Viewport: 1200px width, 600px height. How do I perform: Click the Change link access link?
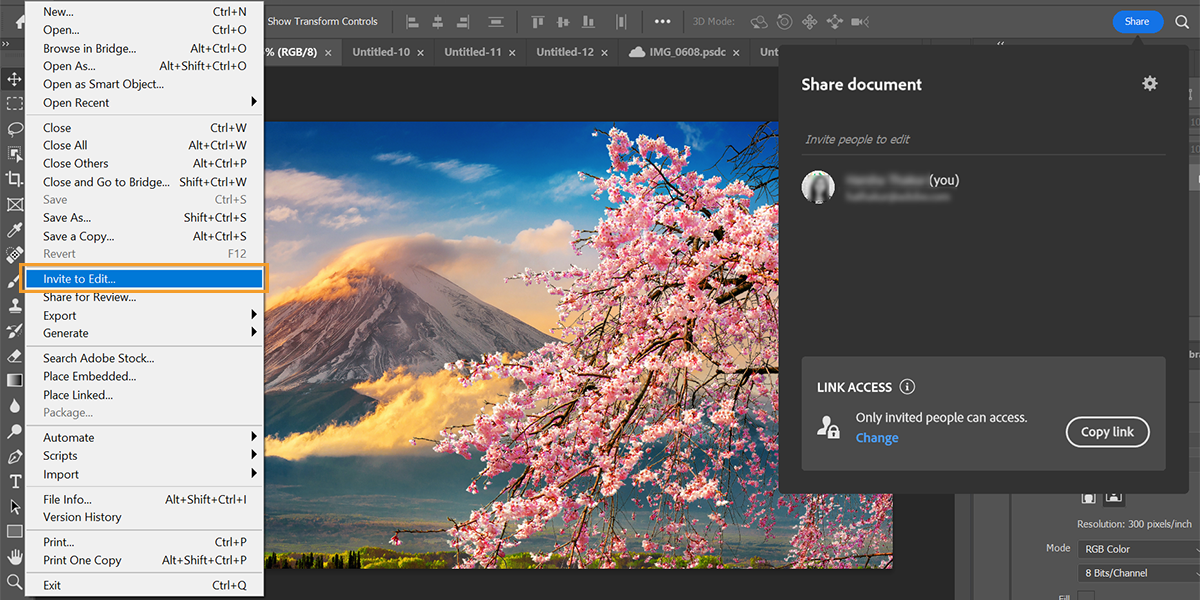[877, 438]
